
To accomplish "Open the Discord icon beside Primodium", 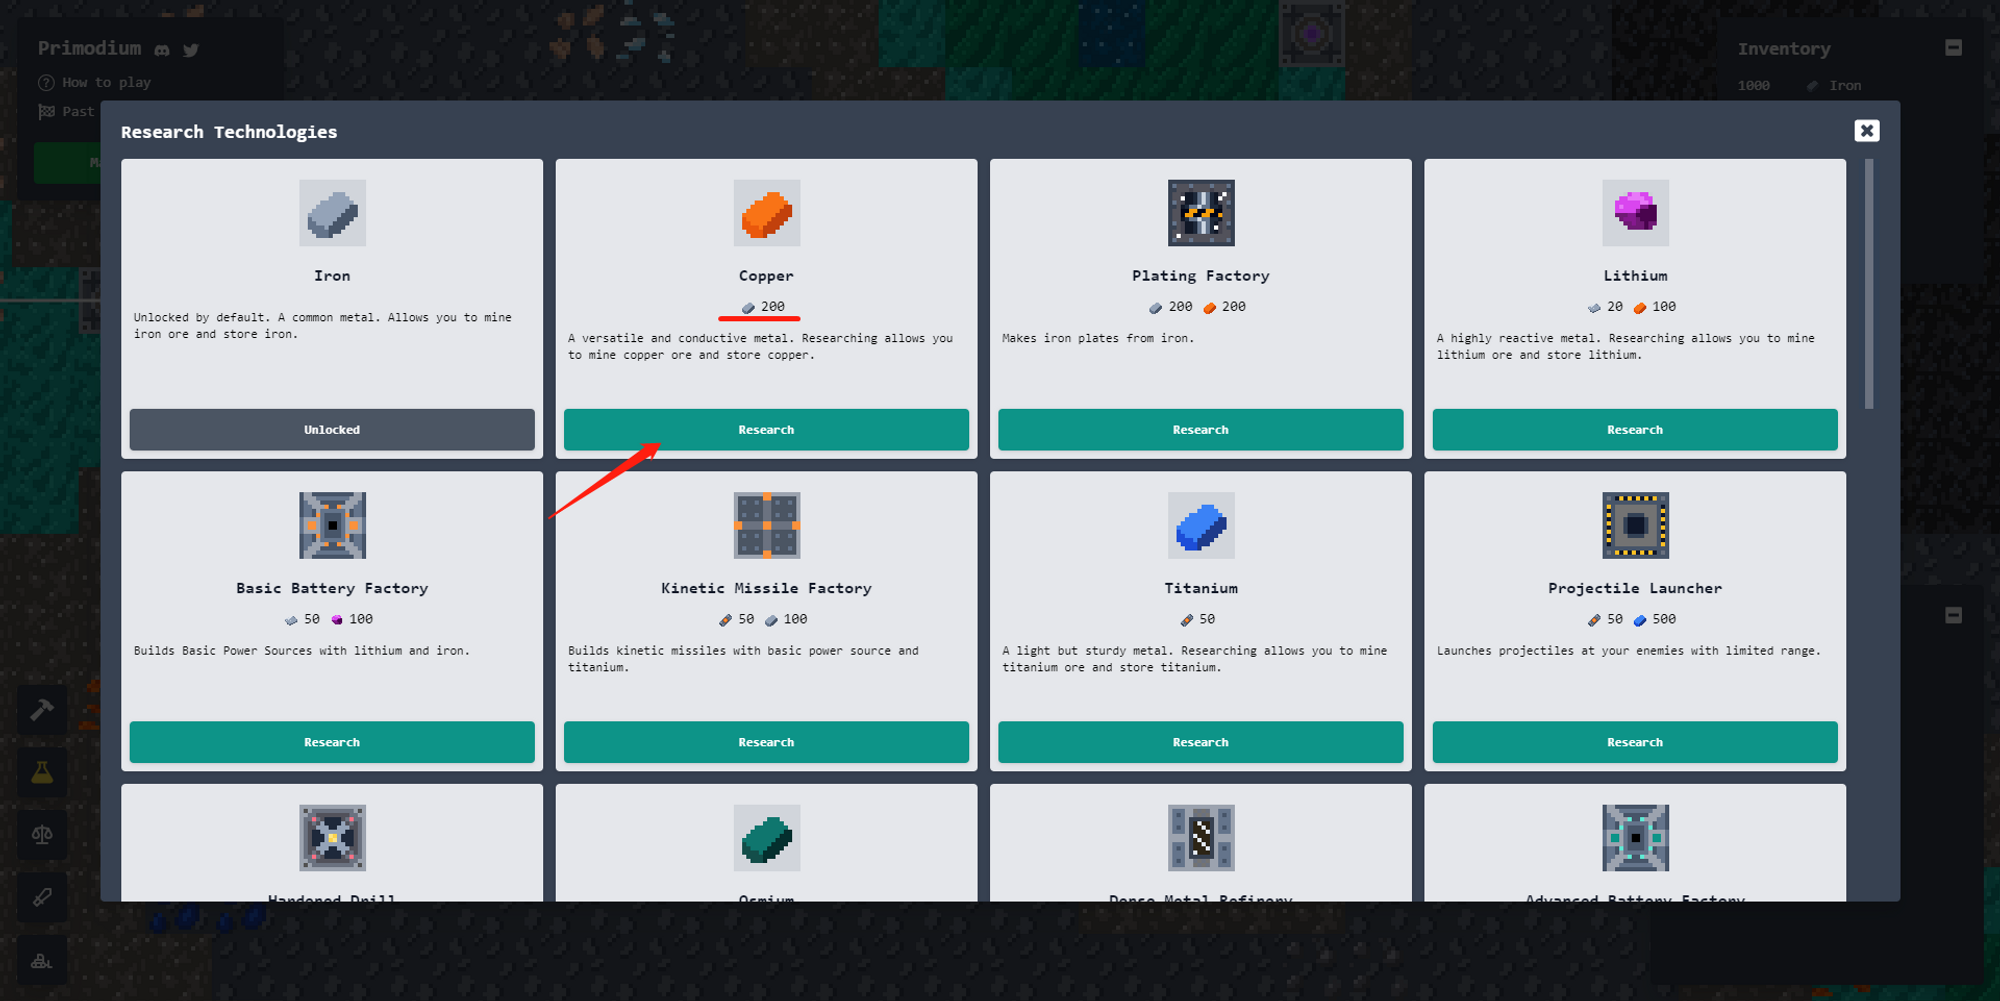I will coord(162,50).
